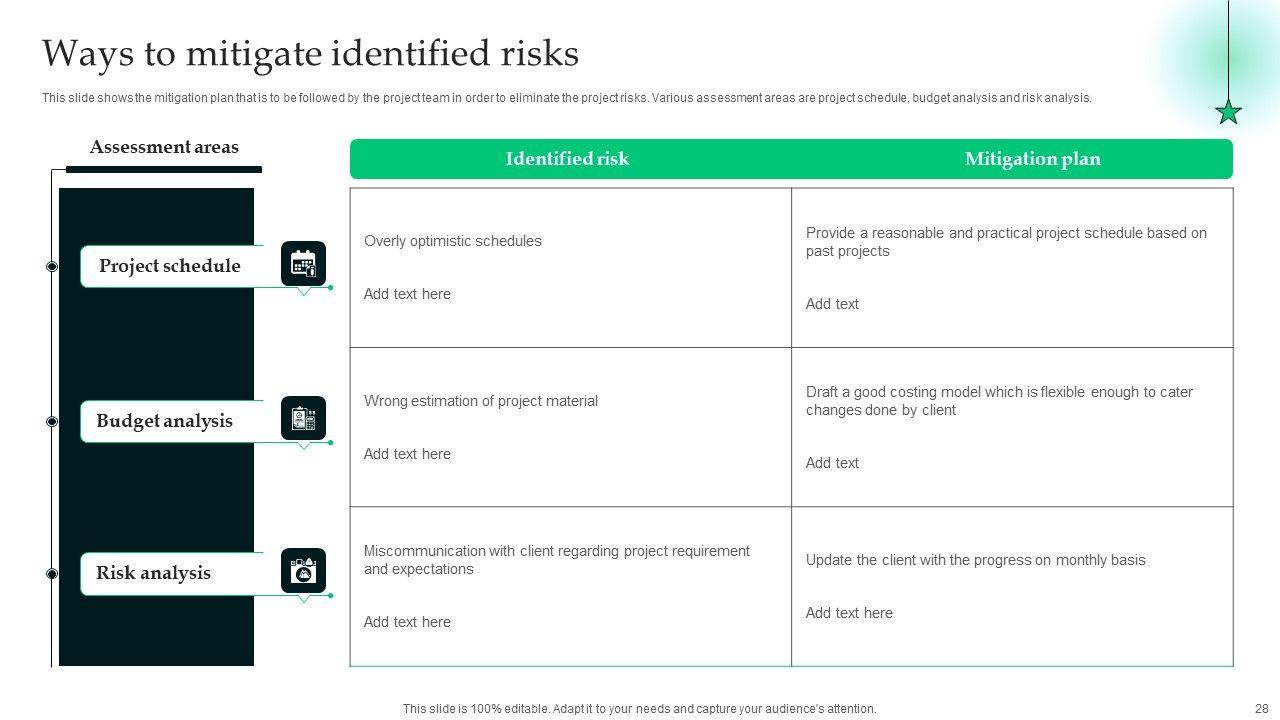Click the Budget analysis calculator icon
The image size is (1280, 720).
click(303, 419)
